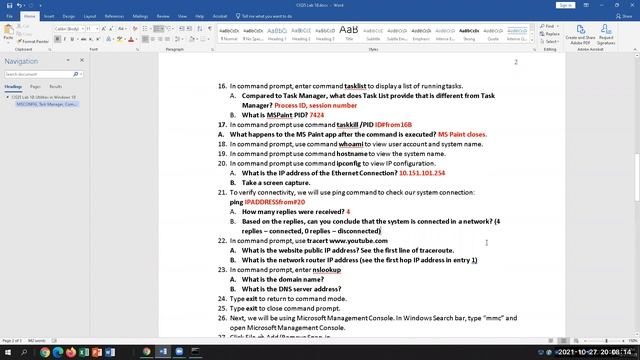Click the Justify alignment icon
The height and width of the screenshot is (360, 640).
click(x=167, y=39)
